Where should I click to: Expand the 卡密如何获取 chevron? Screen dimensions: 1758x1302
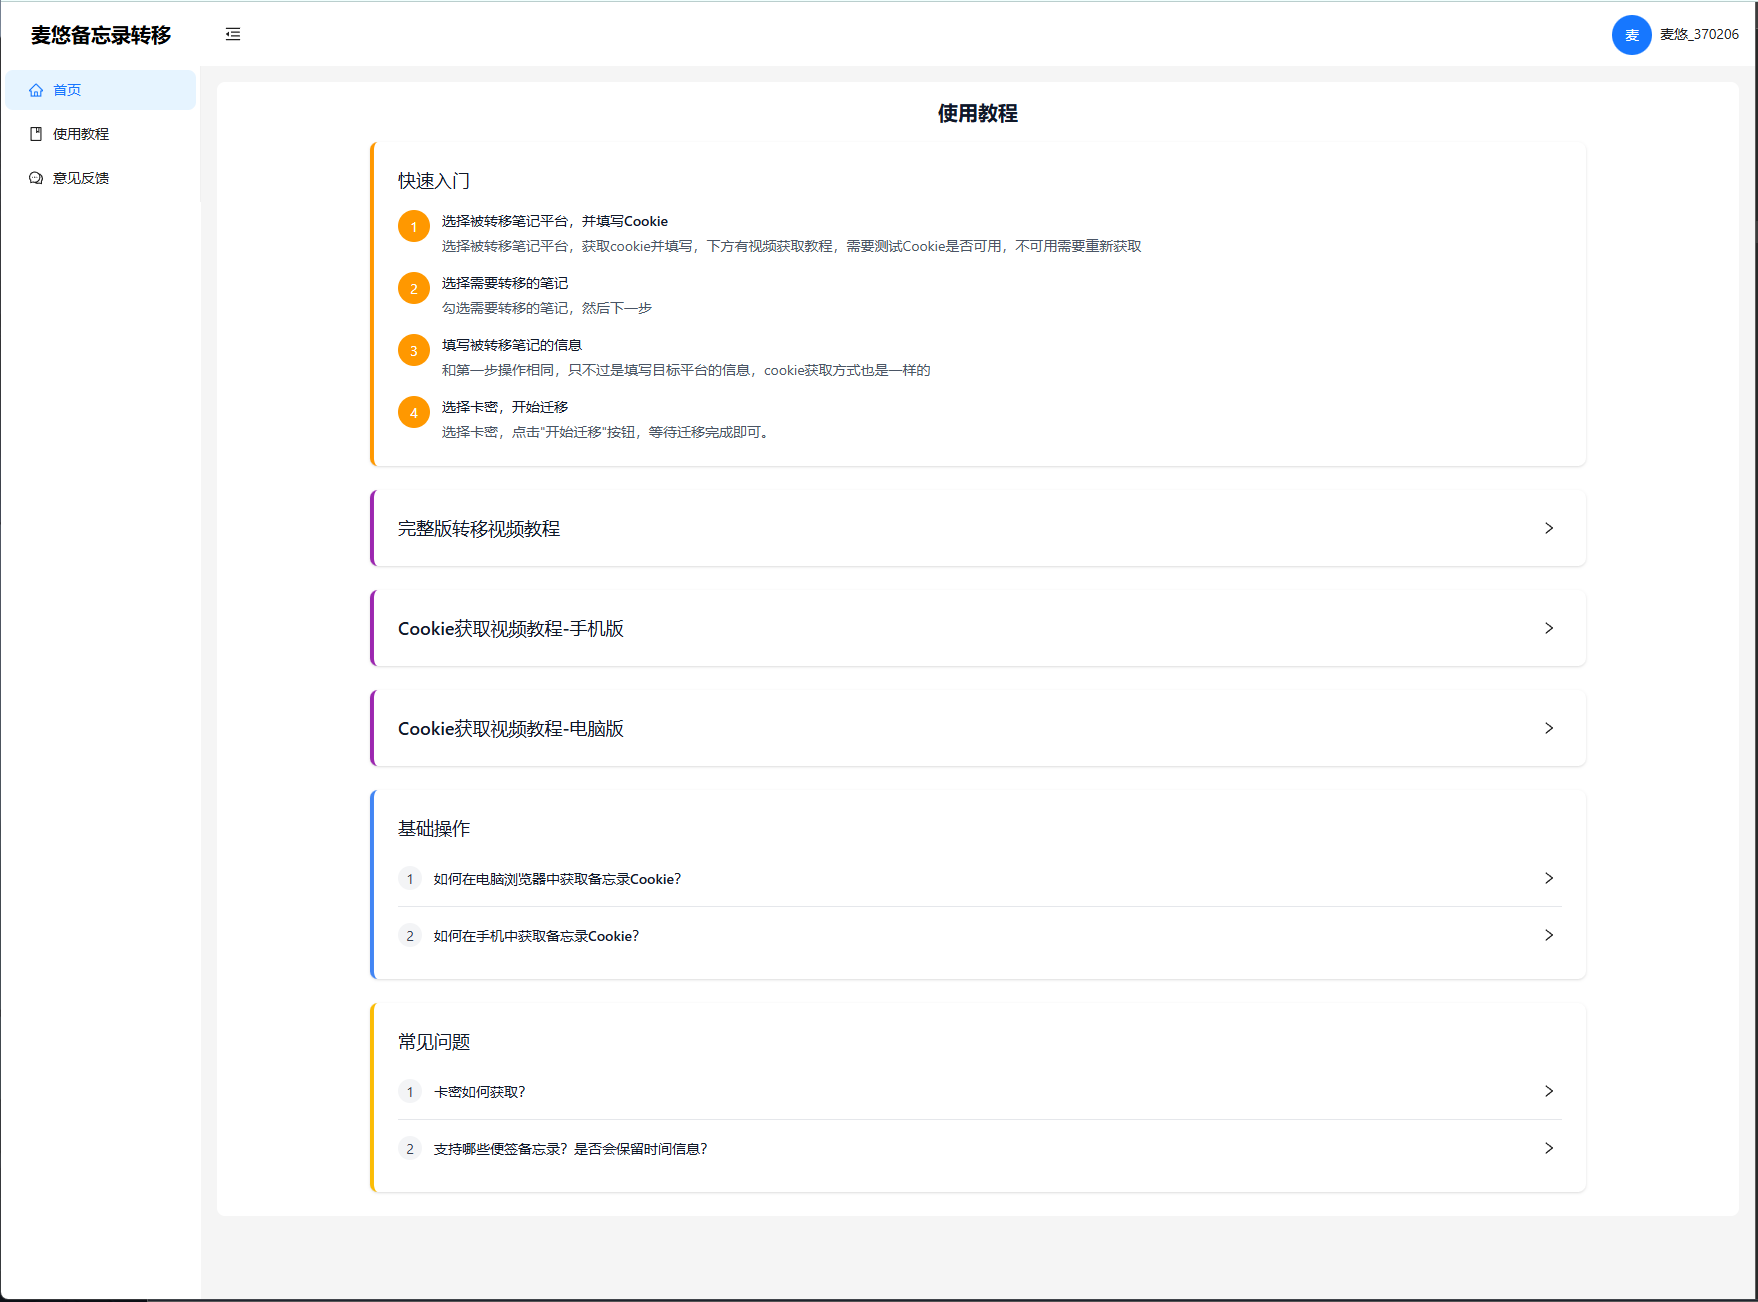[1549, 1091]
